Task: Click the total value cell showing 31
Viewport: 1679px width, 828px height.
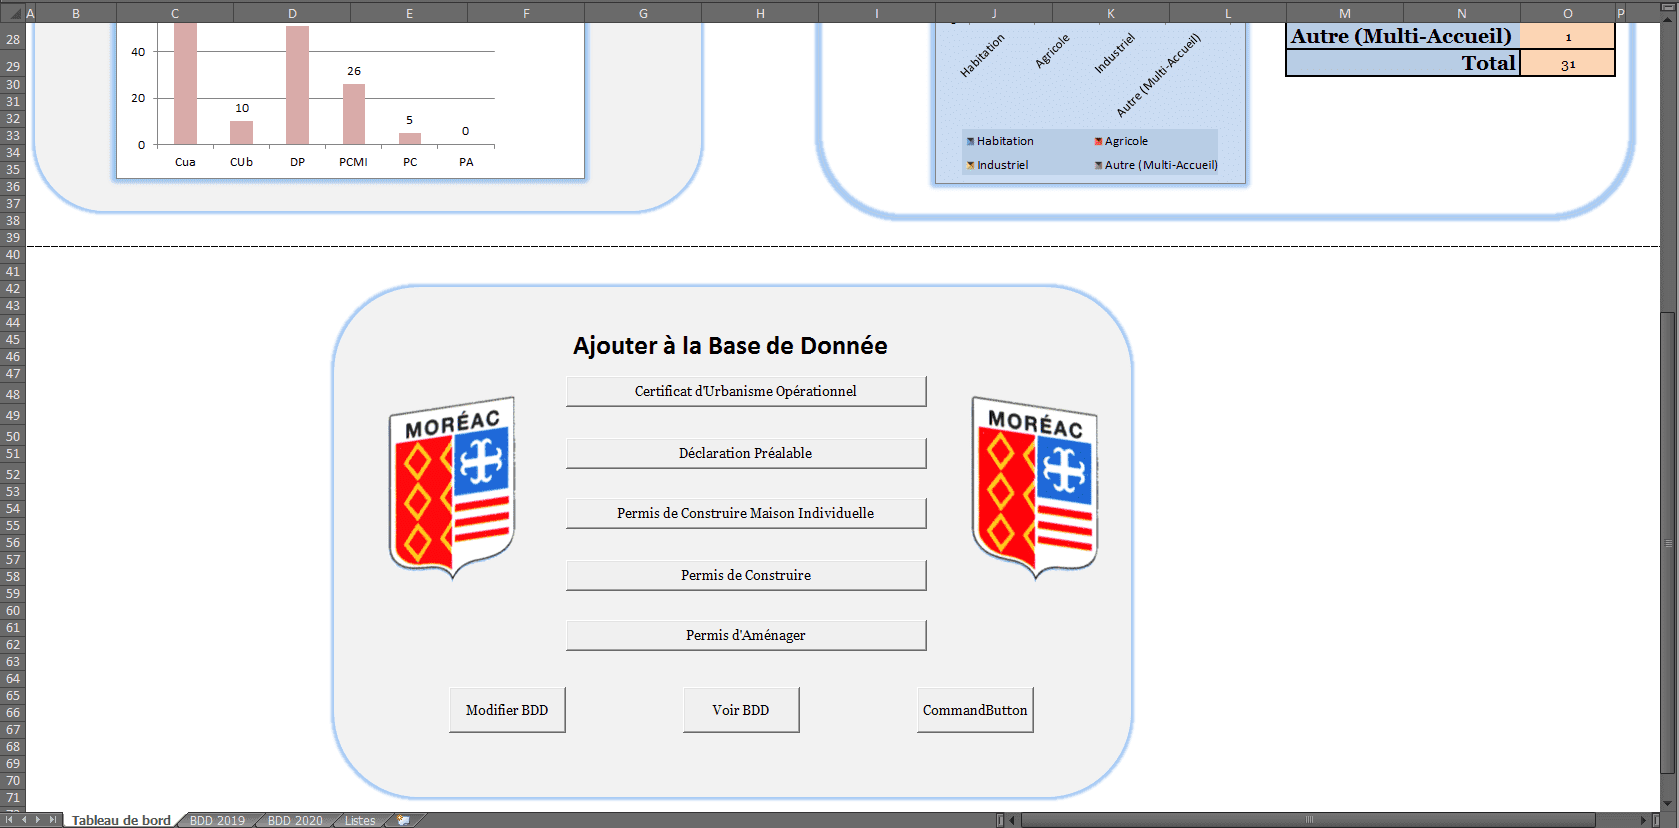Action: coord(1568,63)
